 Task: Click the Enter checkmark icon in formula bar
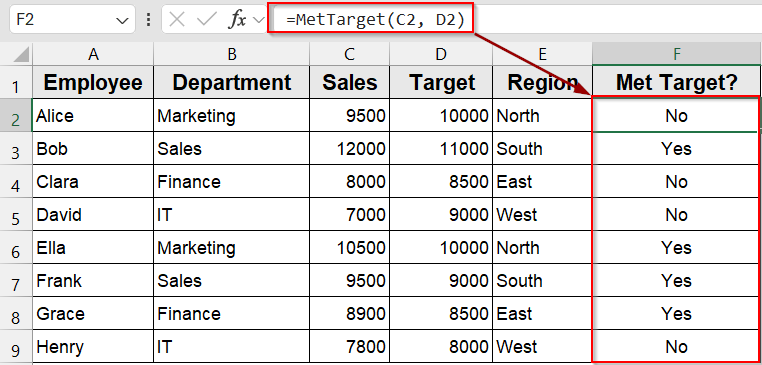207,20
